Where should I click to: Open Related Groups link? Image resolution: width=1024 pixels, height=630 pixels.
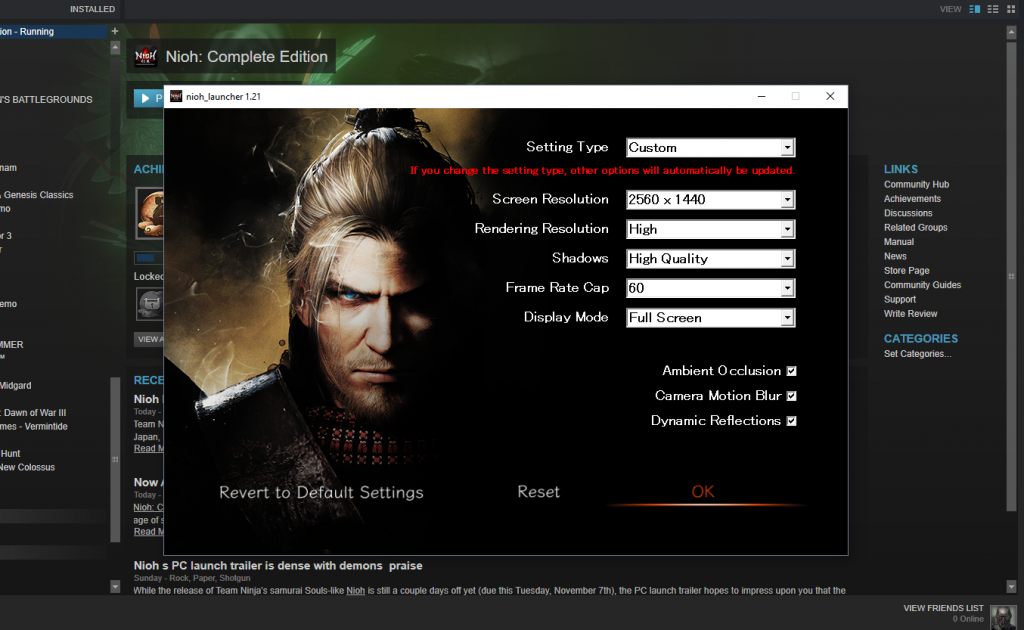tap(915, 228)
